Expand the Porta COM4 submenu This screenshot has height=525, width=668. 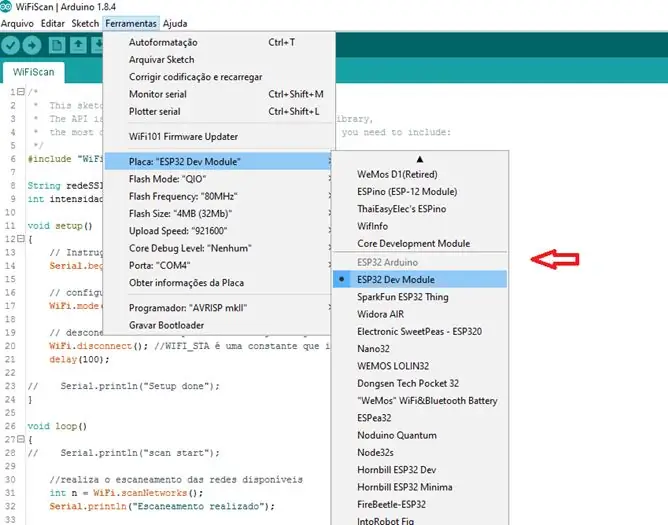click(218, 265)
